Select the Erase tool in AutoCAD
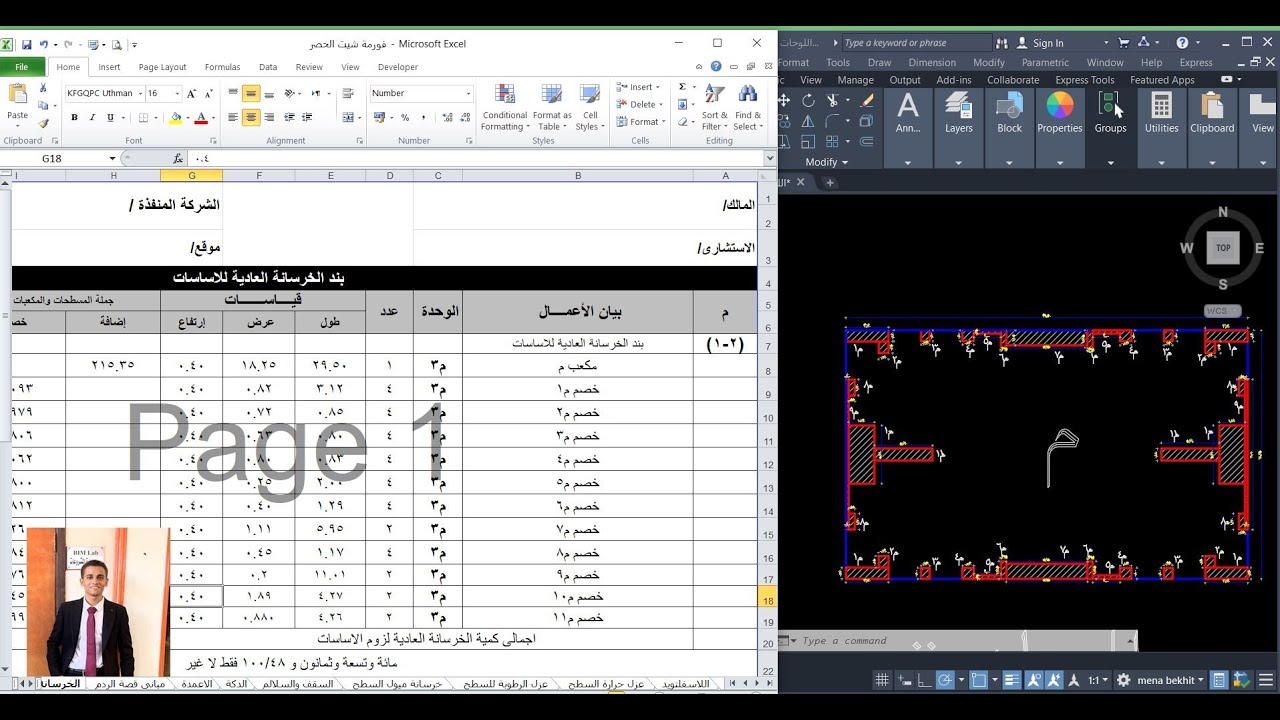The image size is (1280, 720). 866,100
